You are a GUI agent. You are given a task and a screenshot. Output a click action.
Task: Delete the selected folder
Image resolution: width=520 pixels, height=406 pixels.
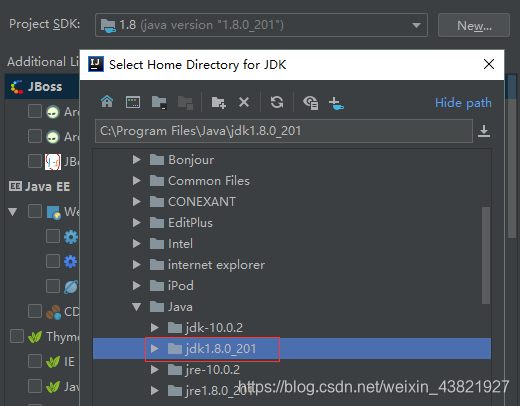pyautogui.click(x=244, y=102)
